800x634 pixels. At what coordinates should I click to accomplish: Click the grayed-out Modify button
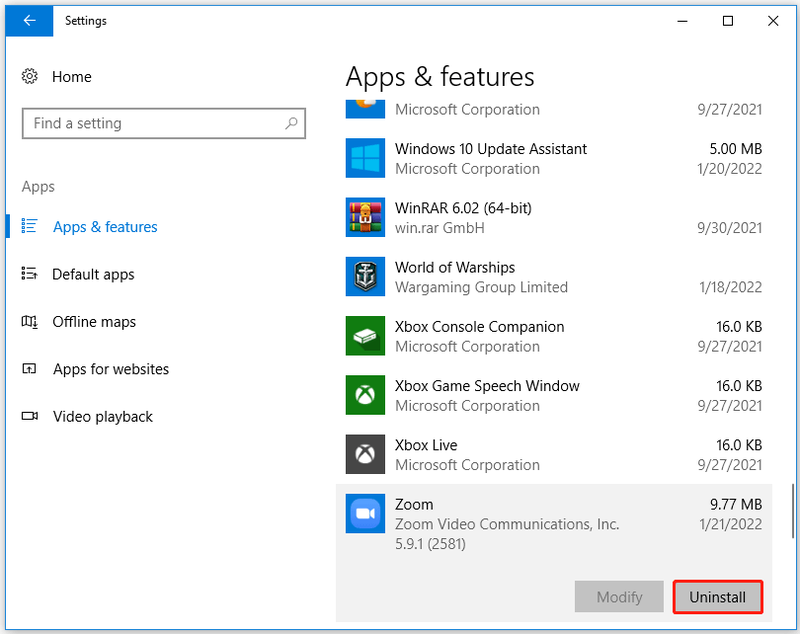tap(619, 597)
